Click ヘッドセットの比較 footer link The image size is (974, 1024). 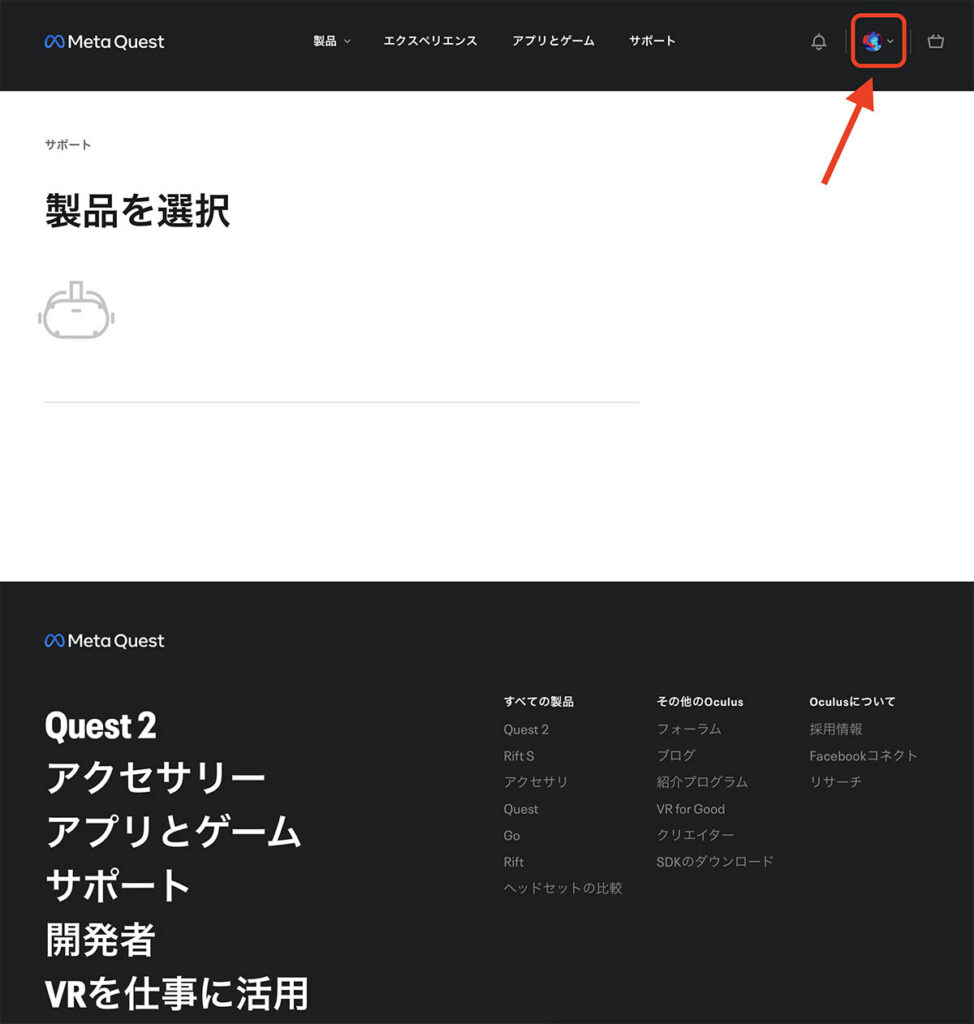[x=563, y=888]
